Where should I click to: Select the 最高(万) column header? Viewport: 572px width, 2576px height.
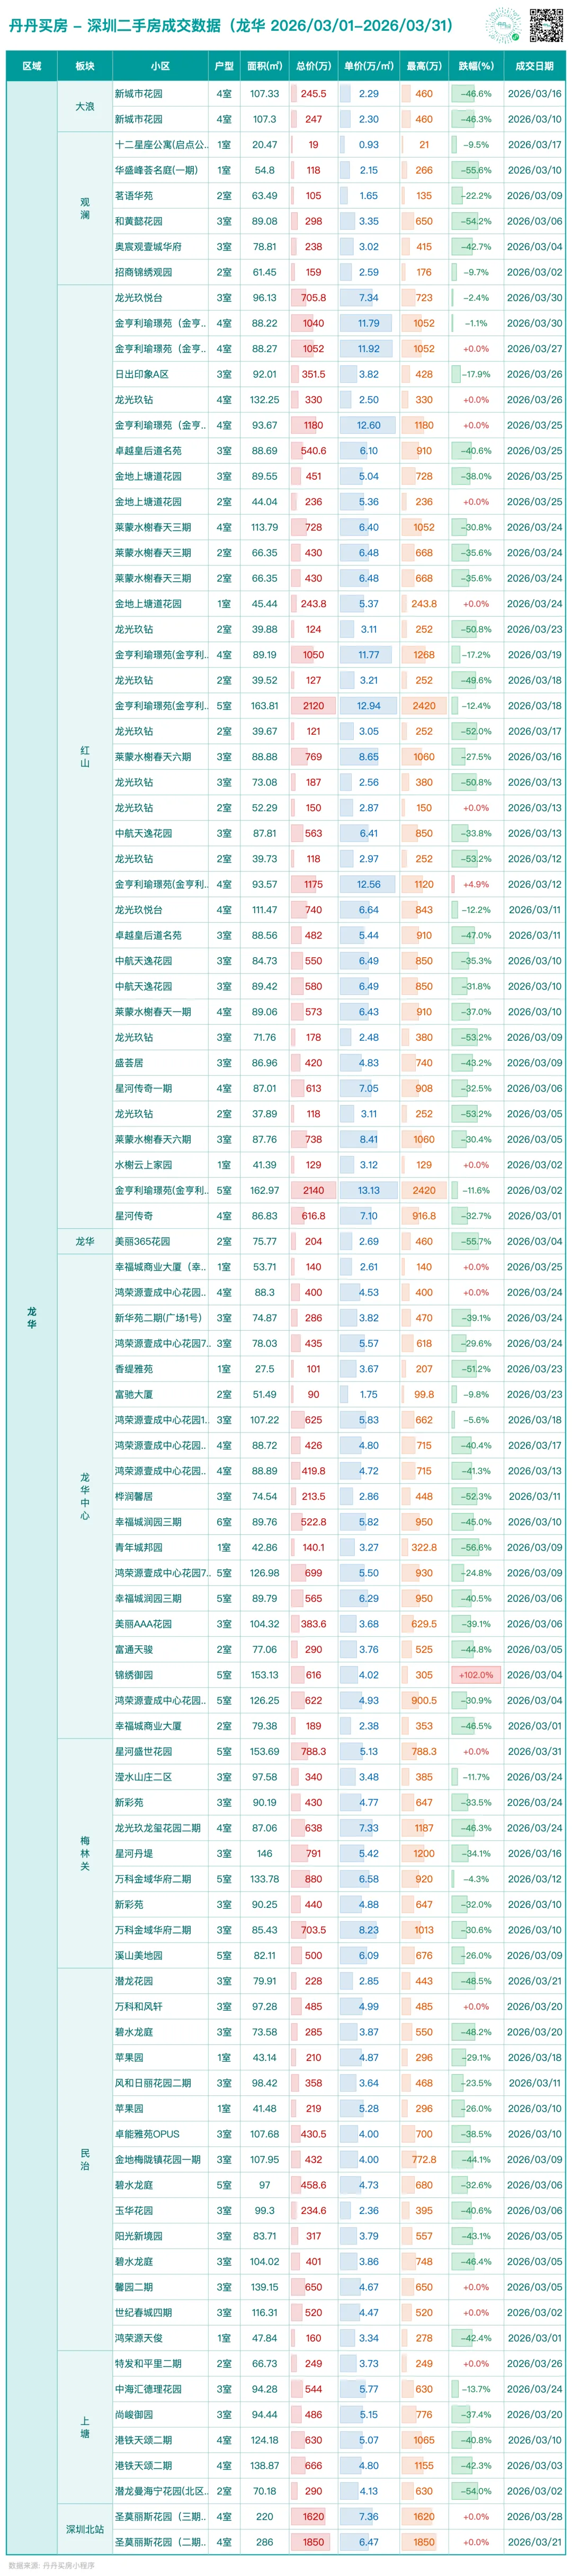424,66
